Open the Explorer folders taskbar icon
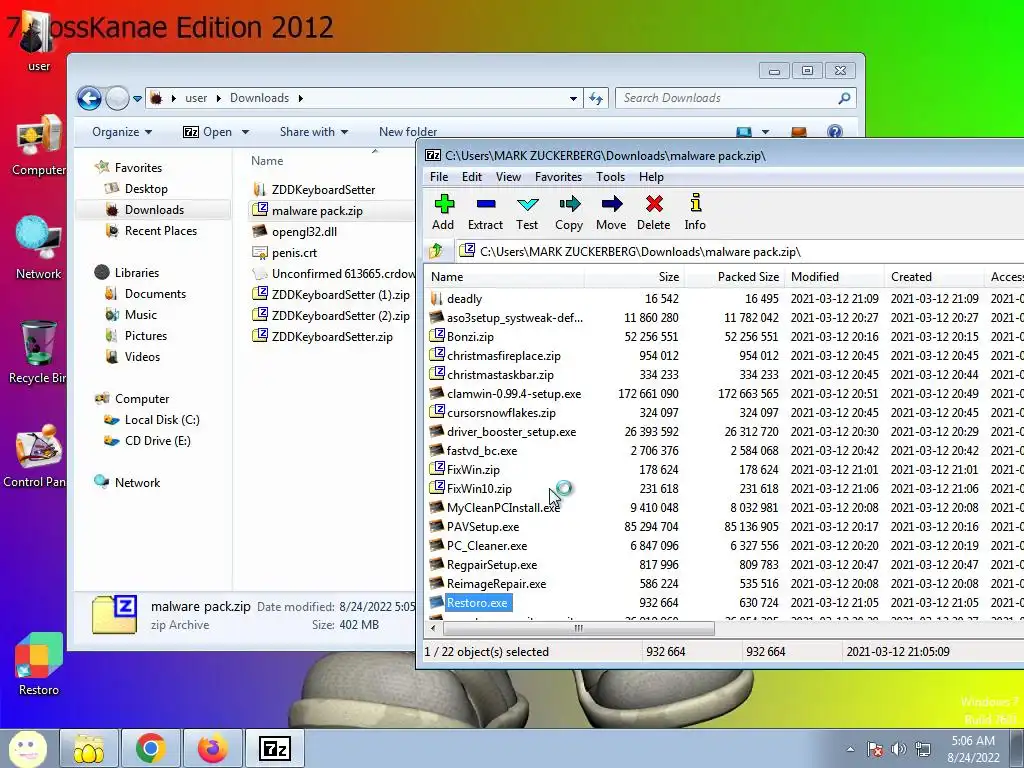Screen dimensions: 1024x768 pyautogui.click(x=89, y=748)
